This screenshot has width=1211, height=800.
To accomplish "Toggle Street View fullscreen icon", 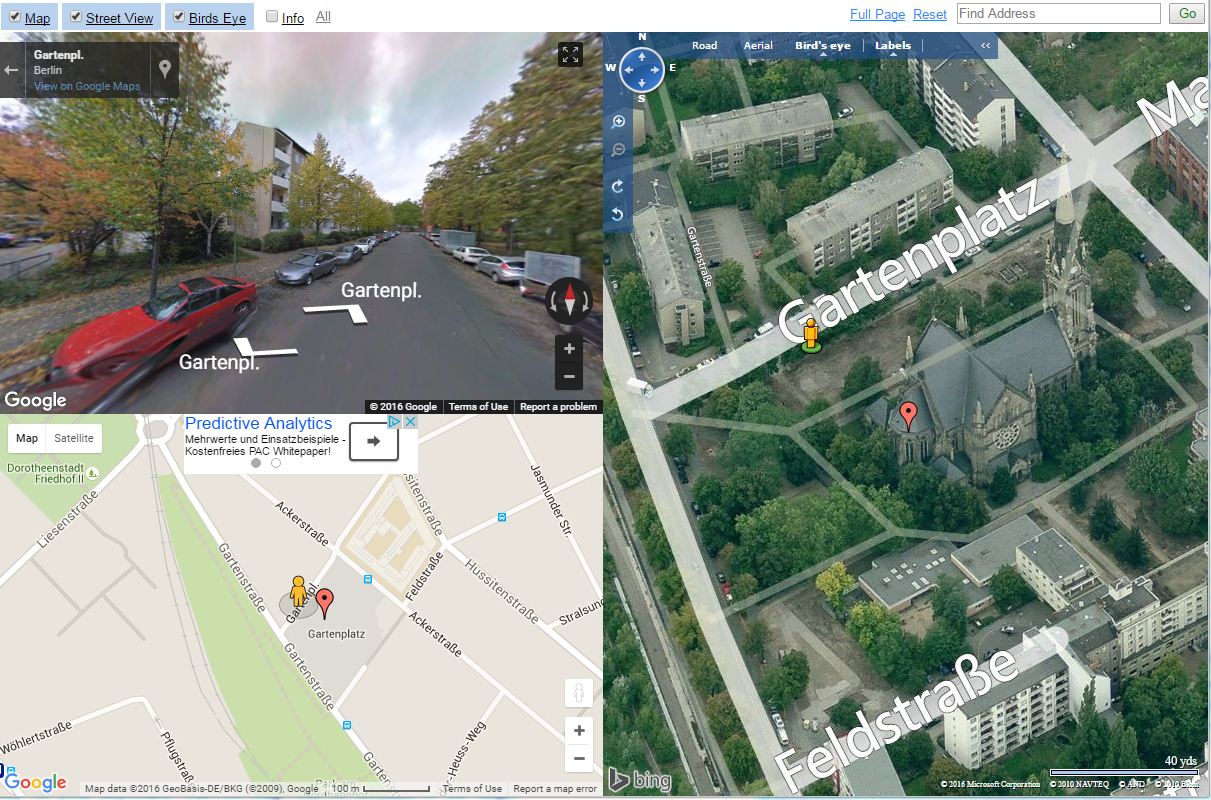I will [x=570, y=55].
